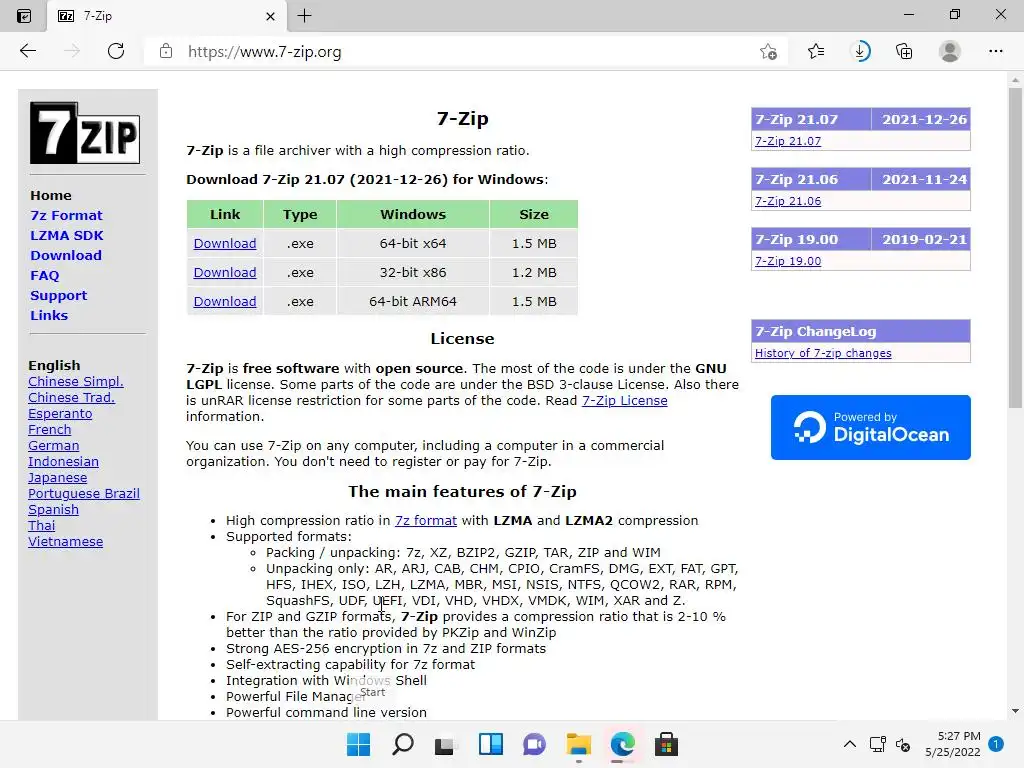This screenshot has height=768, width=1024.
Task: Select the 7-Zip browser tab
Action: (x=167, y=16)
